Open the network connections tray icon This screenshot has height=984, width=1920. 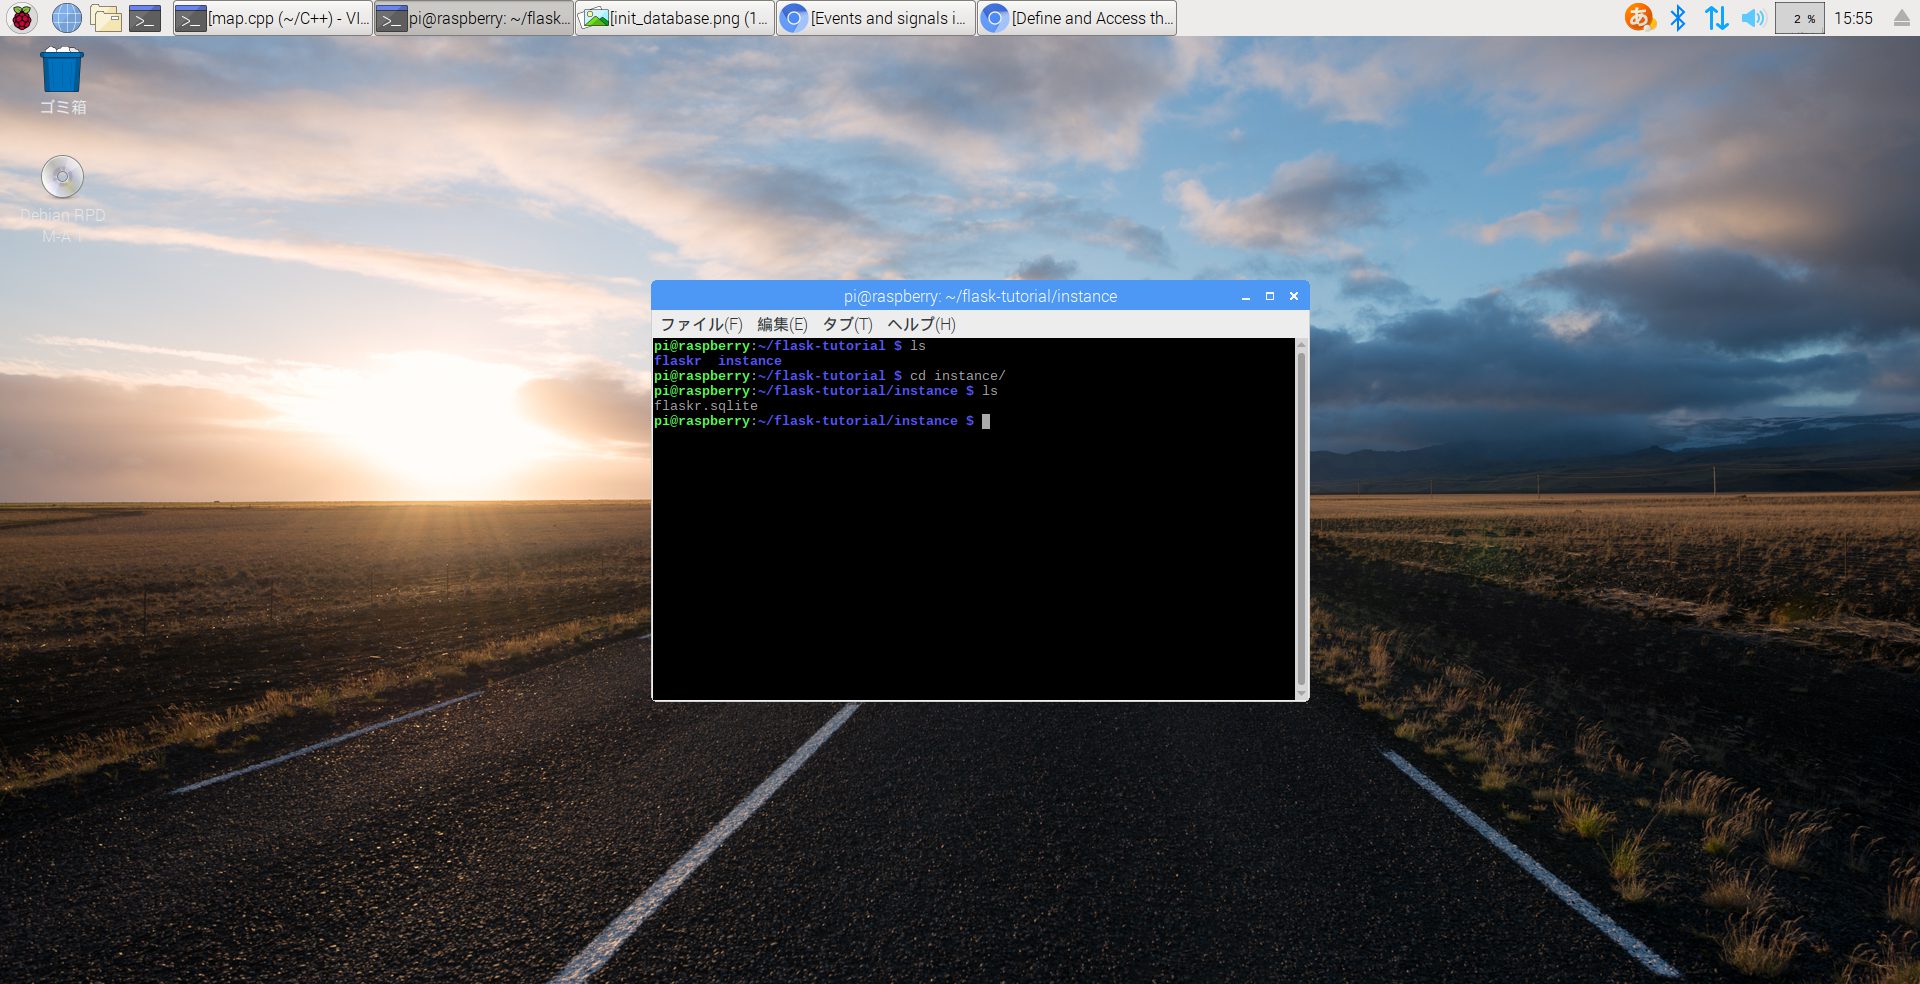tap(1716, 18)
